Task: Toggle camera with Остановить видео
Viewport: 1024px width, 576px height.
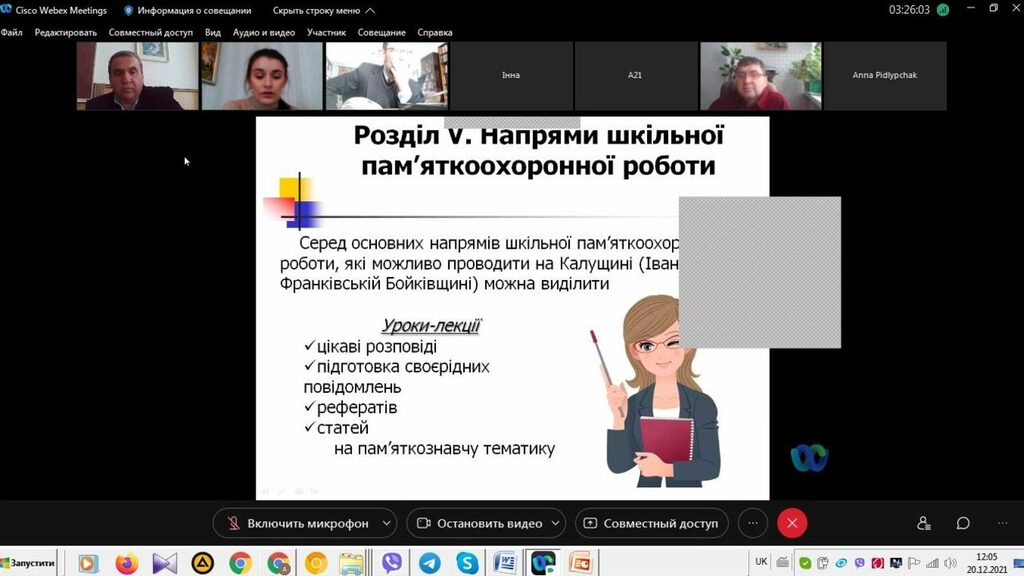Action: pyautogui.click(x=478, y=523)
